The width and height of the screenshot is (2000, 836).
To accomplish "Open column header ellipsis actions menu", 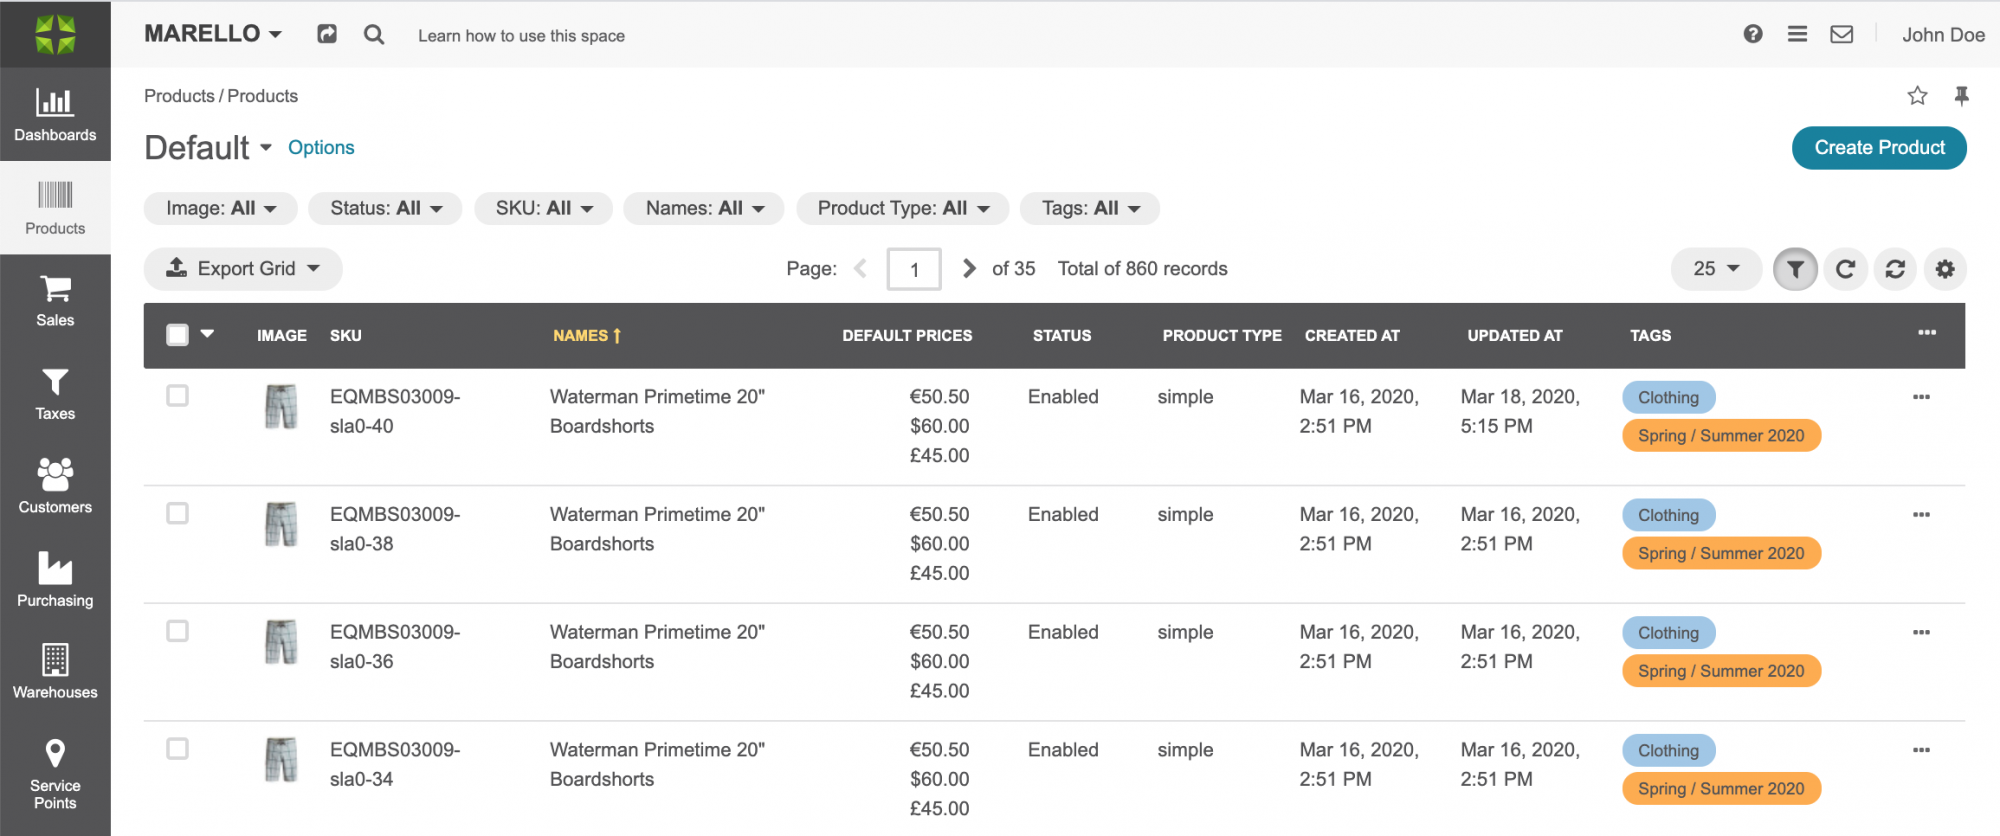I will point(1927,332).
